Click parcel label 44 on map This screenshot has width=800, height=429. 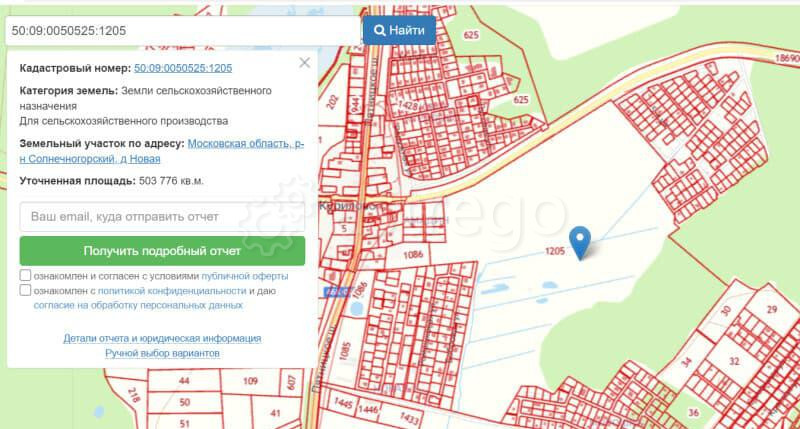(x=184, y=381)
